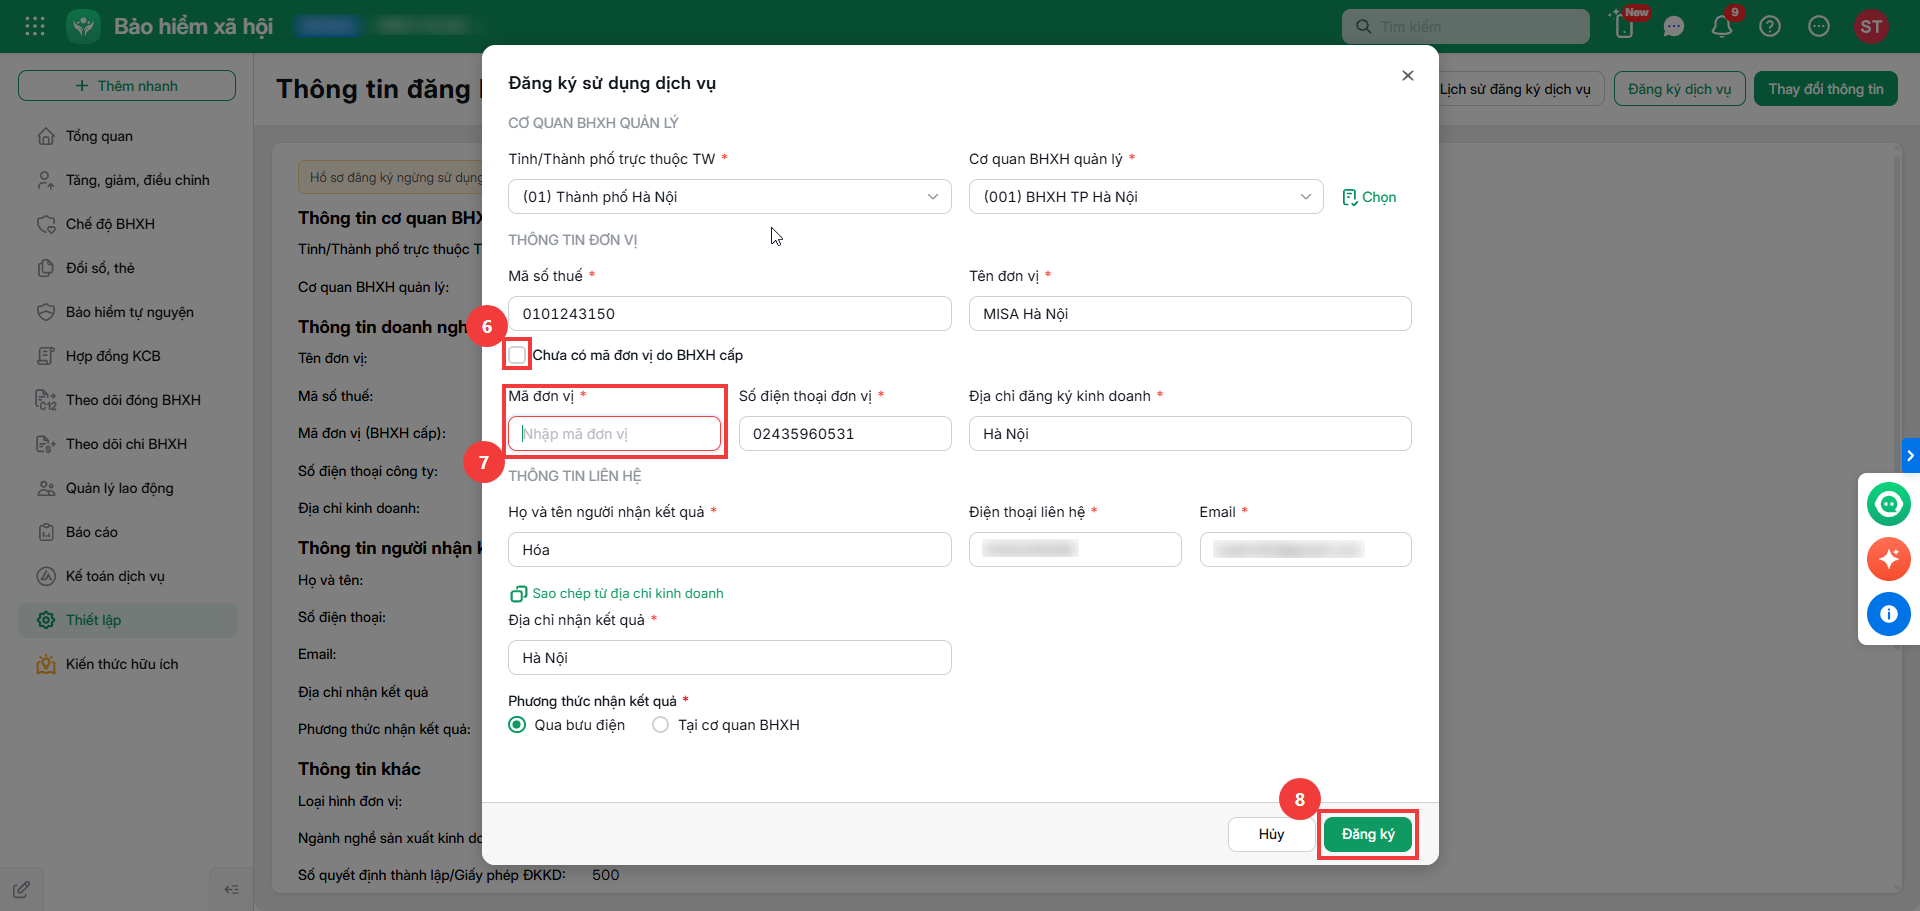Screen dimensions: 1920x911
Task: Click the Họ và tên người nhận kết quả field
Action: click(x=730, y=550)
